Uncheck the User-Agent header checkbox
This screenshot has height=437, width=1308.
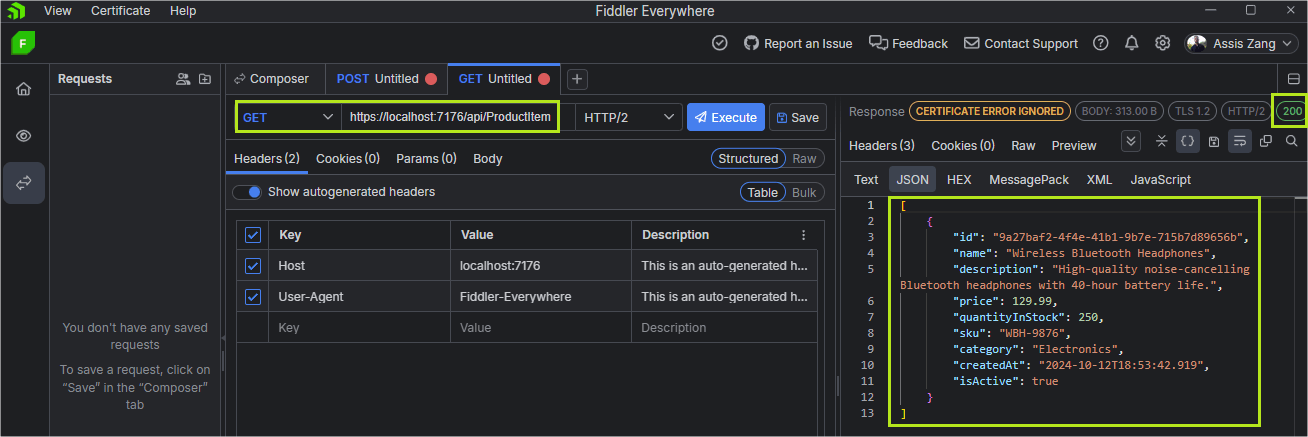click(x=253, y=297)
